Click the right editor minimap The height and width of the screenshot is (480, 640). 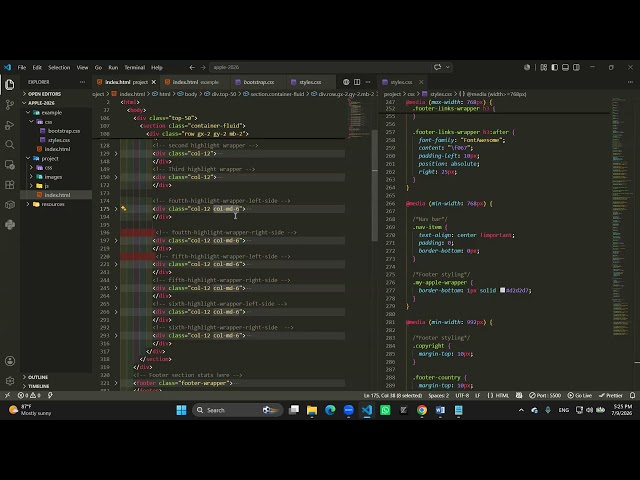pyautogui.click(x=620, y=216)
